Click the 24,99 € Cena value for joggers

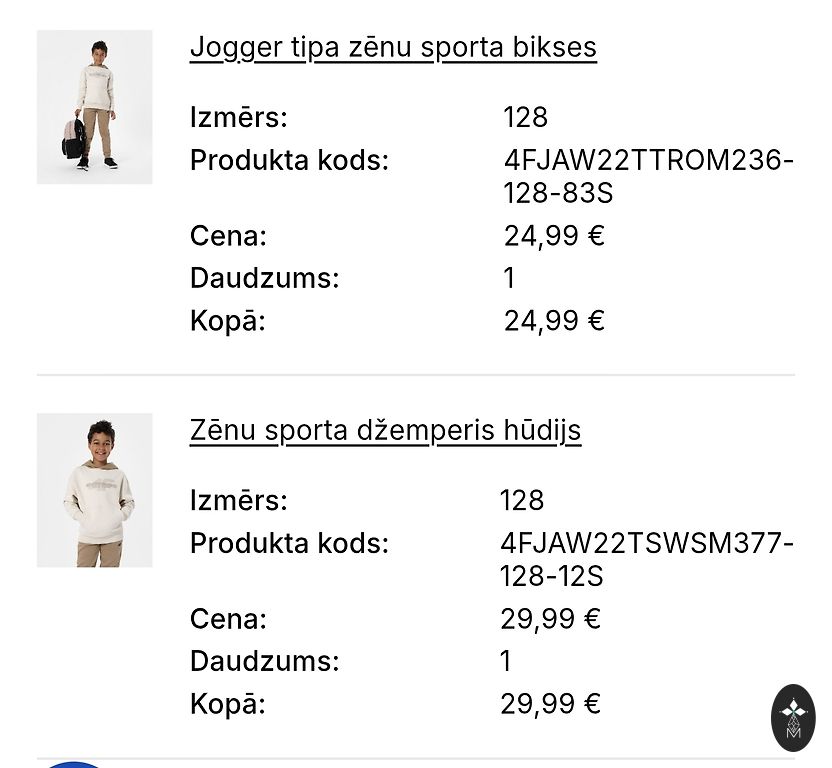pyautogui.click(x=554, y=236)
